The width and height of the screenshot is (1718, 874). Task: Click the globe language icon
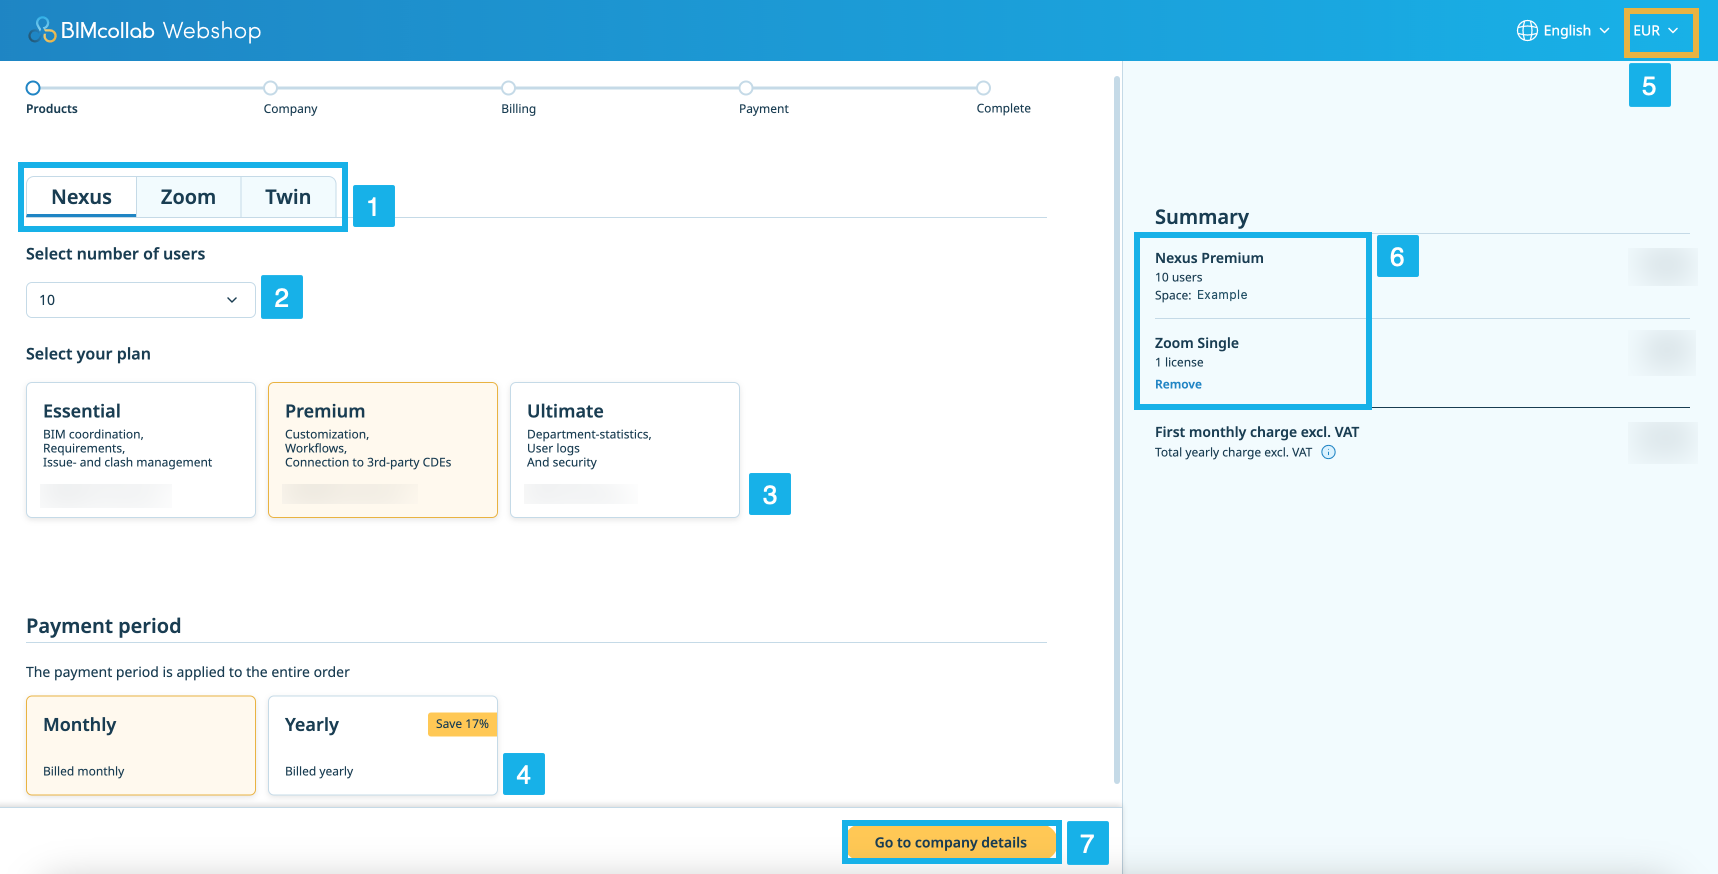click(1527, 30)
